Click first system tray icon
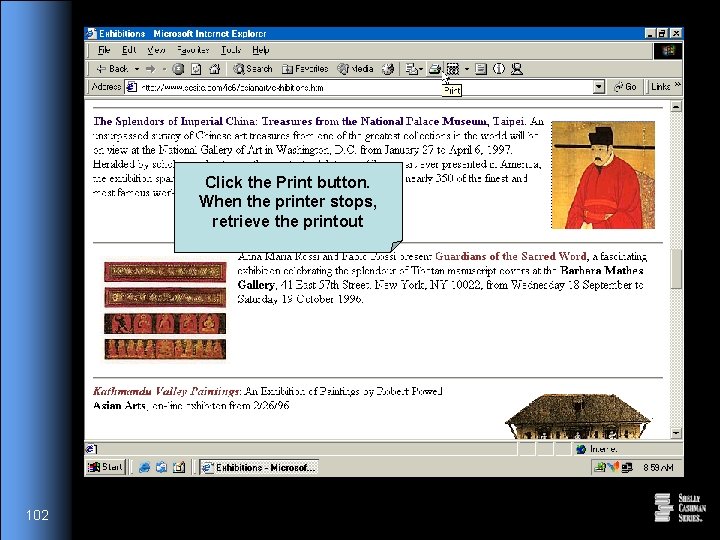The height and width of the screenshot is (540, 720). click(600, 467)
